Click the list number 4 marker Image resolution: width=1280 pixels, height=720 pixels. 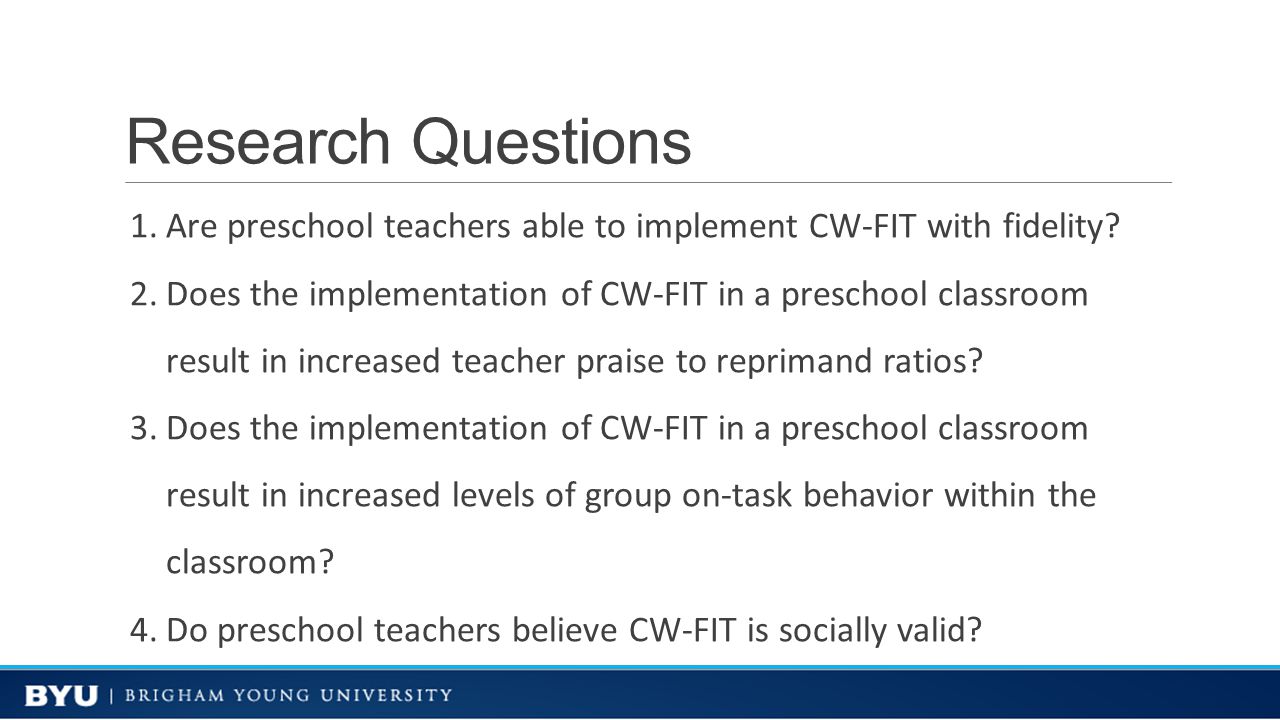pos(143,630)
